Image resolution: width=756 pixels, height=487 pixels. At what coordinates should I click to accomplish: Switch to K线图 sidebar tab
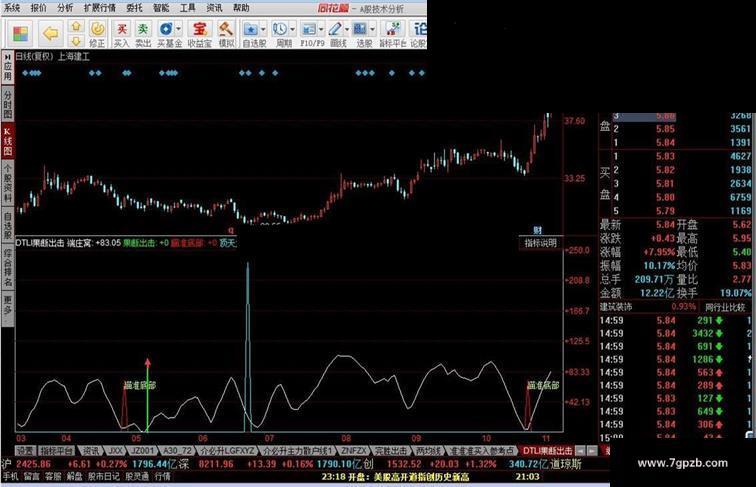[x=7, y=140]
